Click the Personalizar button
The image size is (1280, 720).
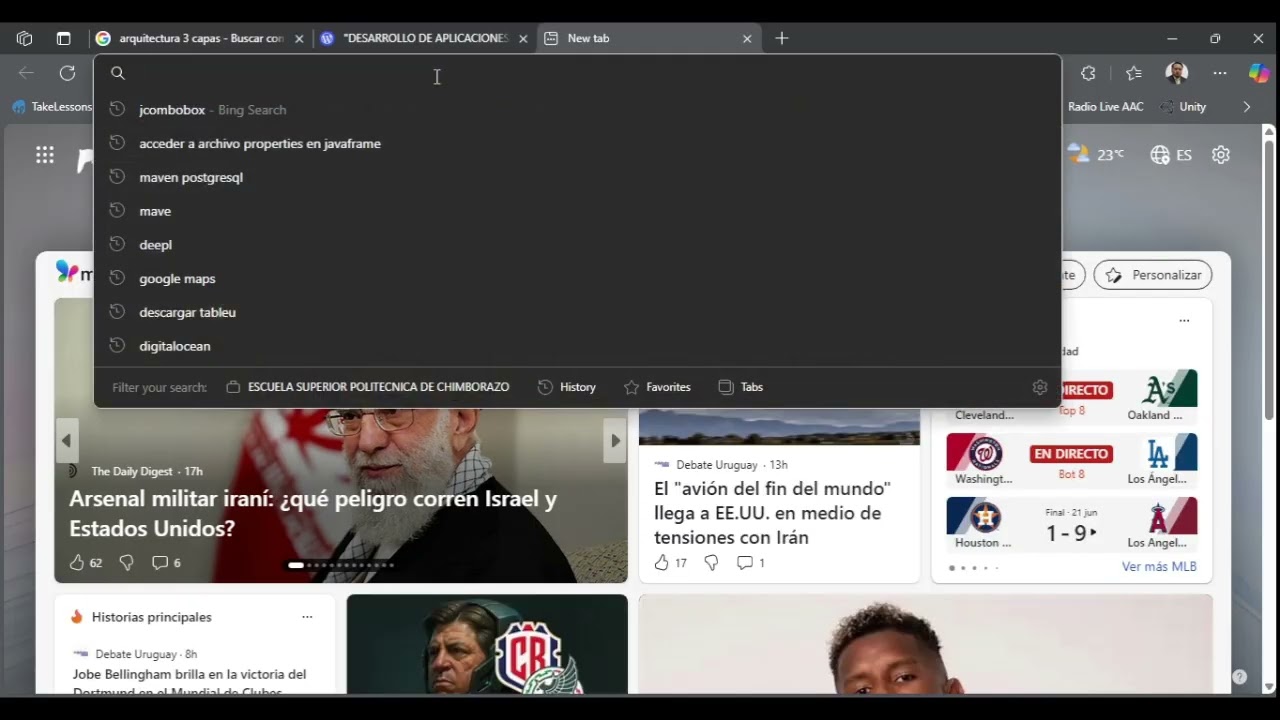coord(1153,275)
